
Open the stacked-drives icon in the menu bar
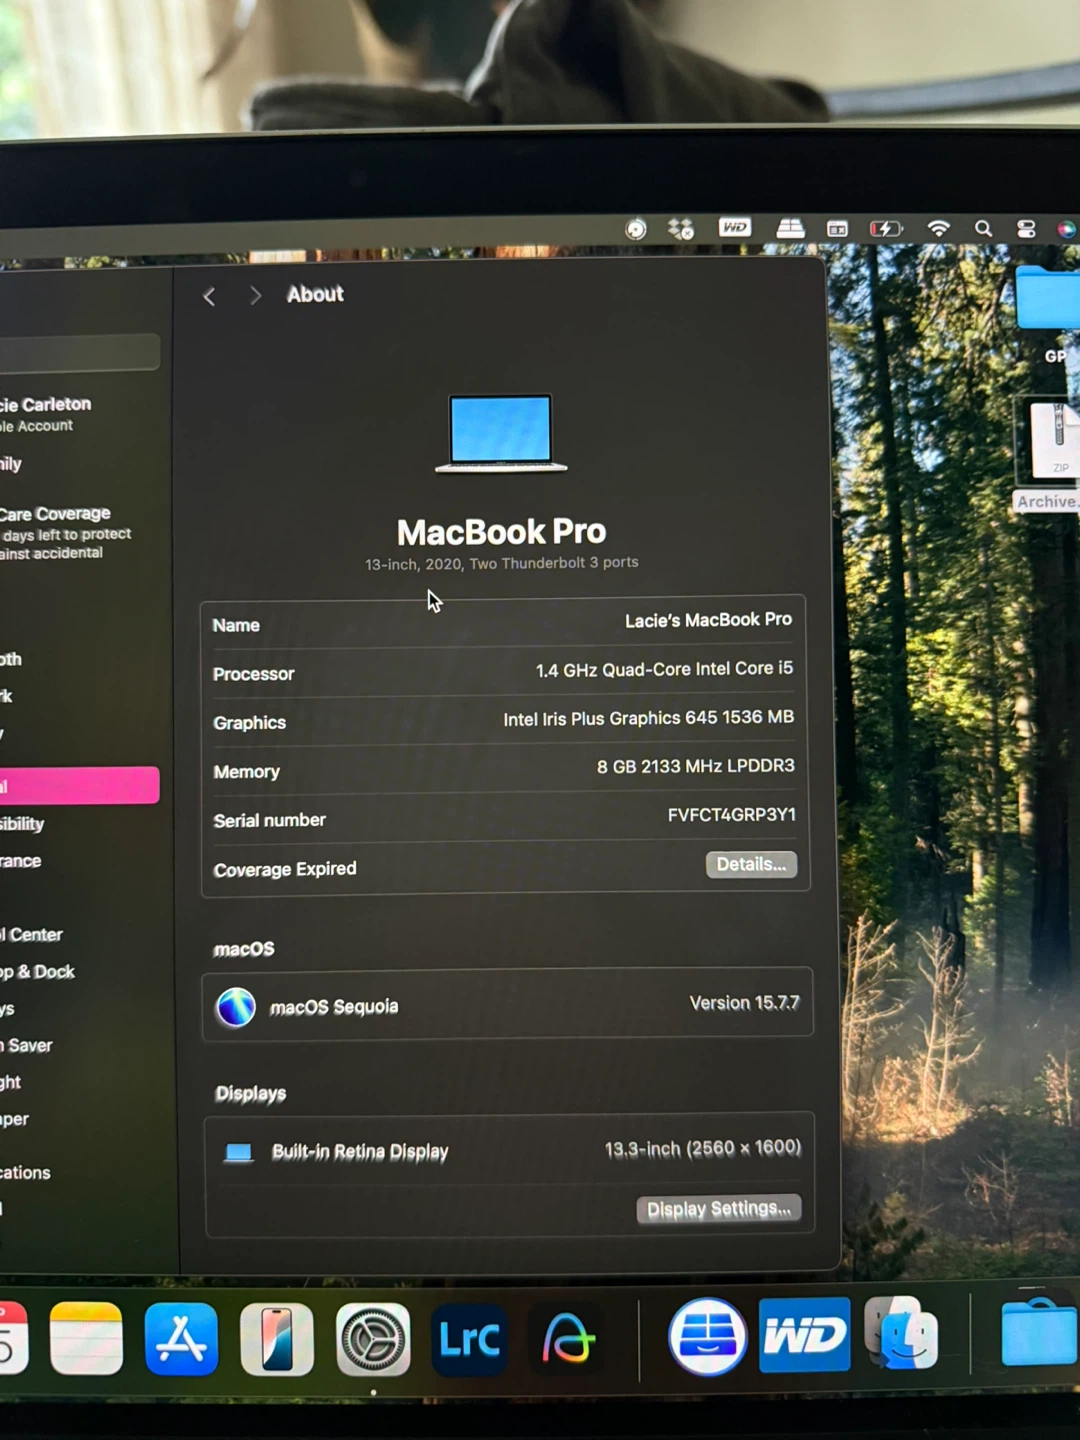[x=790, y=228]
